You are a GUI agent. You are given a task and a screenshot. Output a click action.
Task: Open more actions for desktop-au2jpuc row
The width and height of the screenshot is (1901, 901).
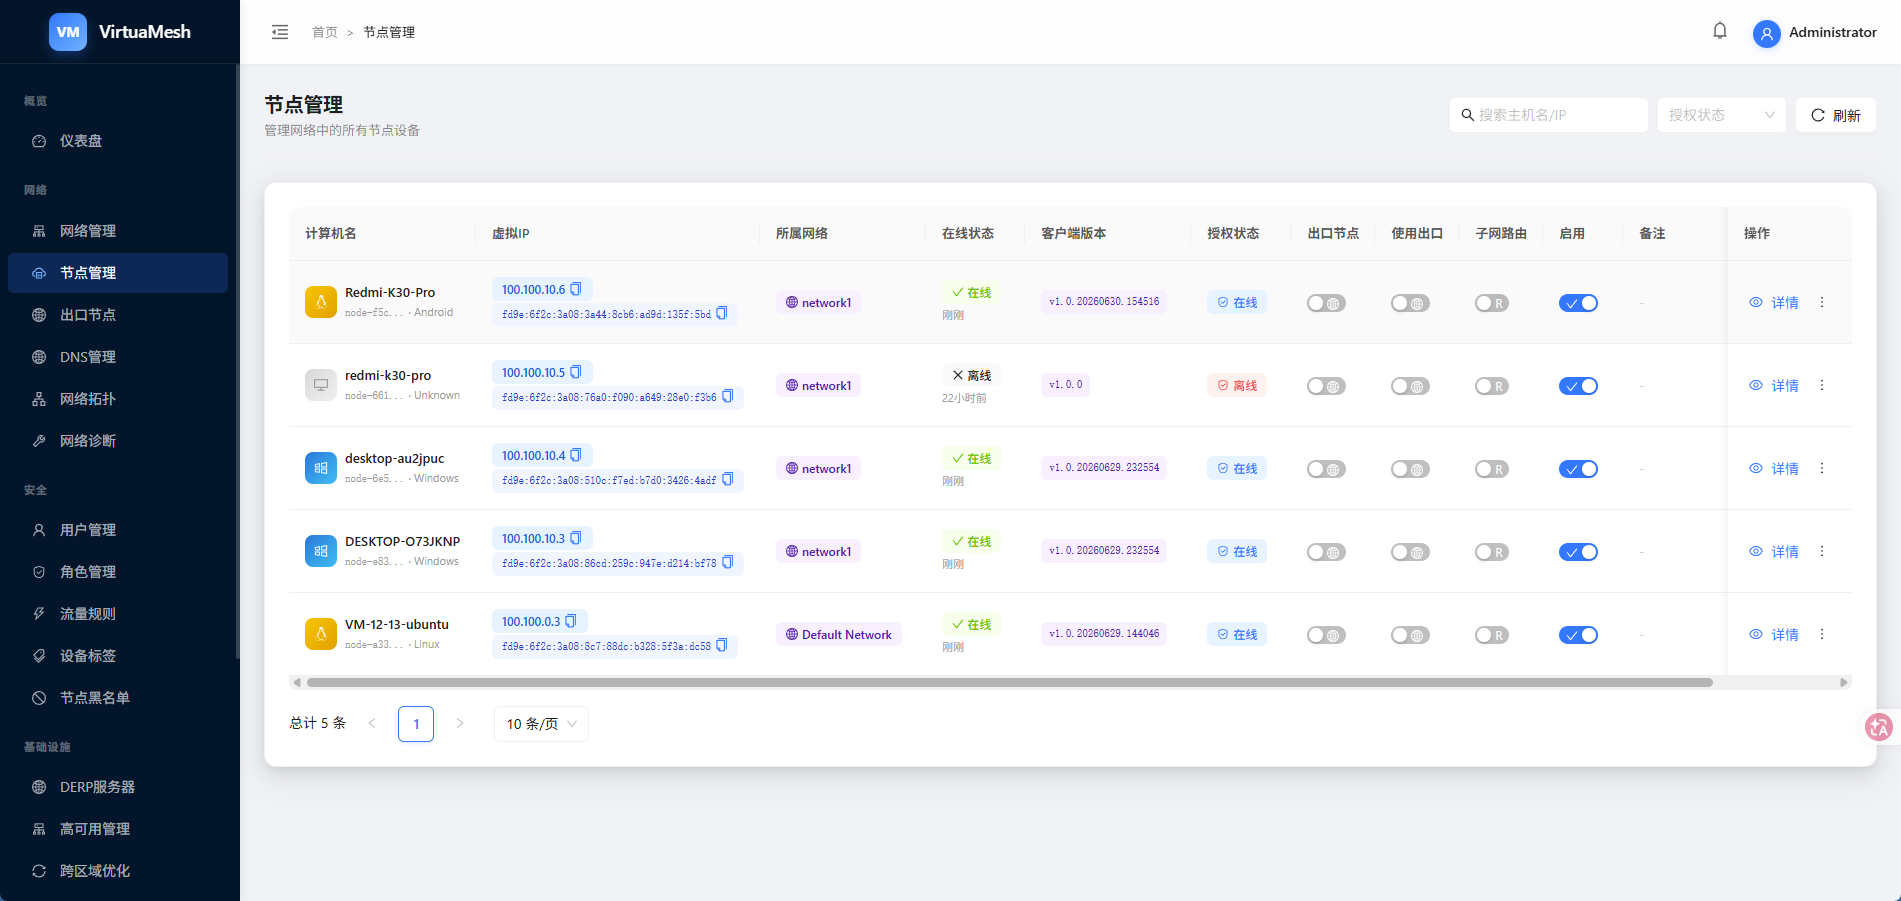pyautogui.click(x=1822, y=468)
